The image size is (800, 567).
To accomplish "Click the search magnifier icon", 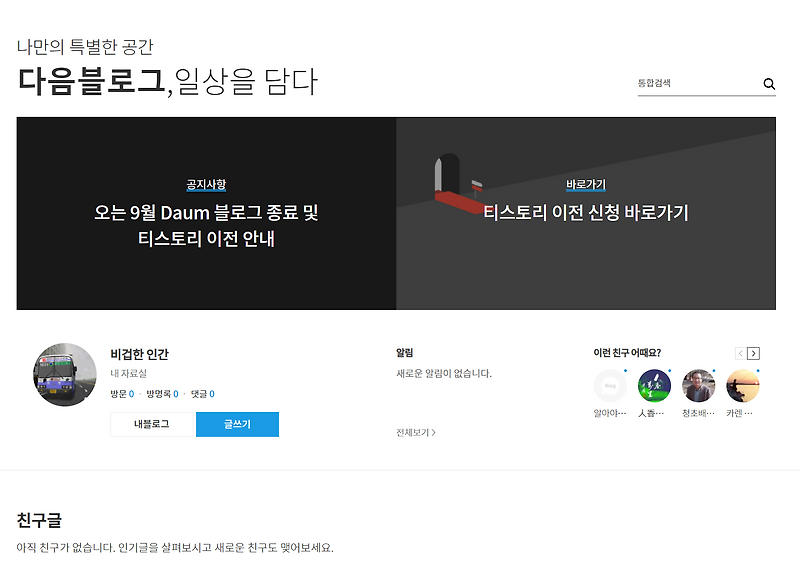I will click(x=769, y=84).
